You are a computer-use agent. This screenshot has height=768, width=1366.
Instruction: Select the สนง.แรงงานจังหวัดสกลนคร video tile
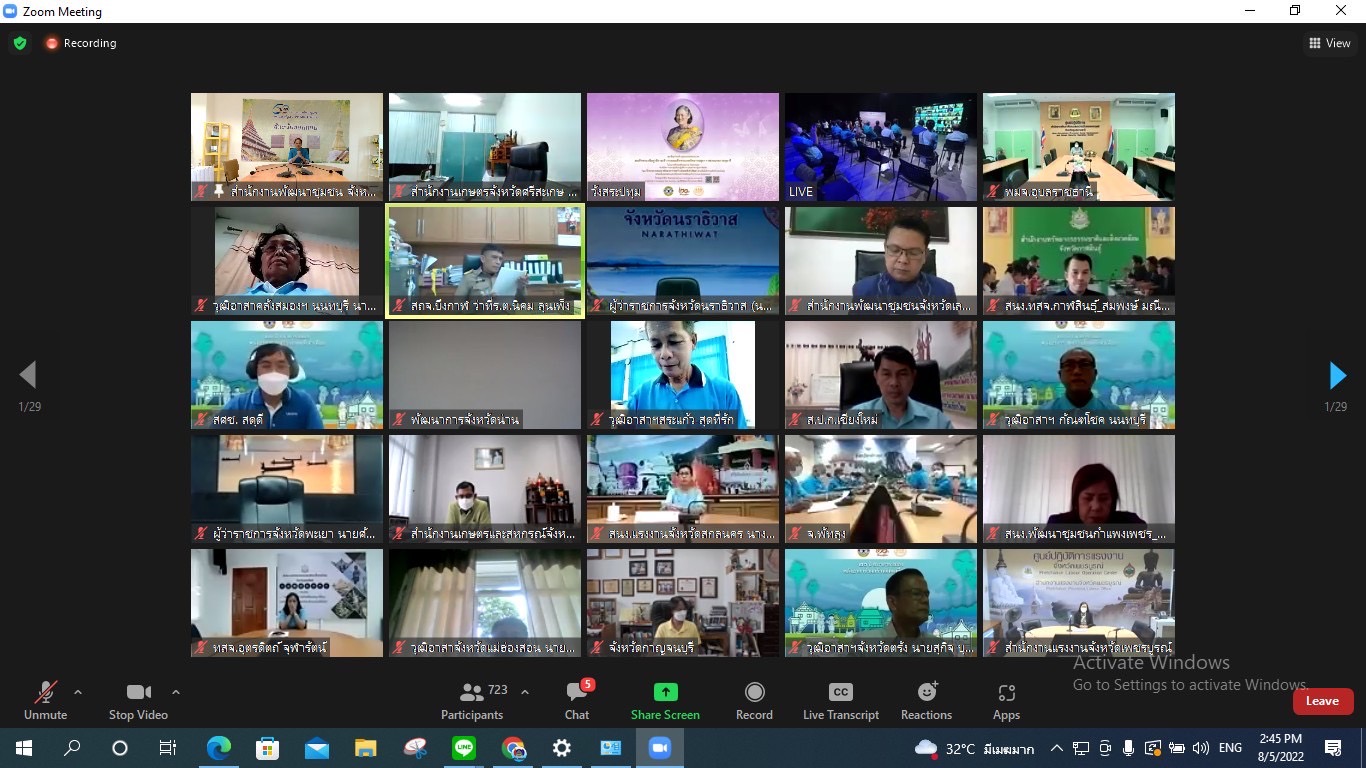[x=683, y=489]
